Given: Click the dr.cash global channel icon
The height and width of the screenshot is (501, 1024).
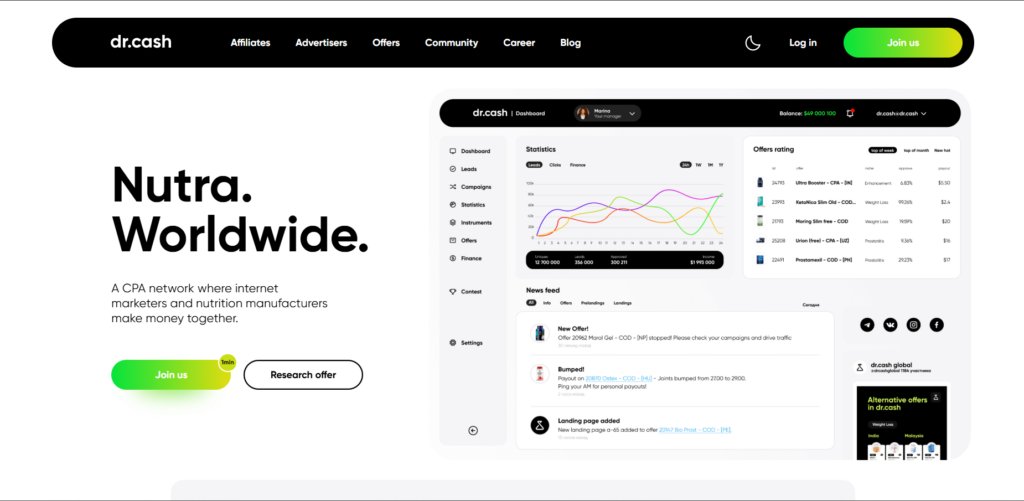Looking at the screenshot, I should (x=860, y=367).
